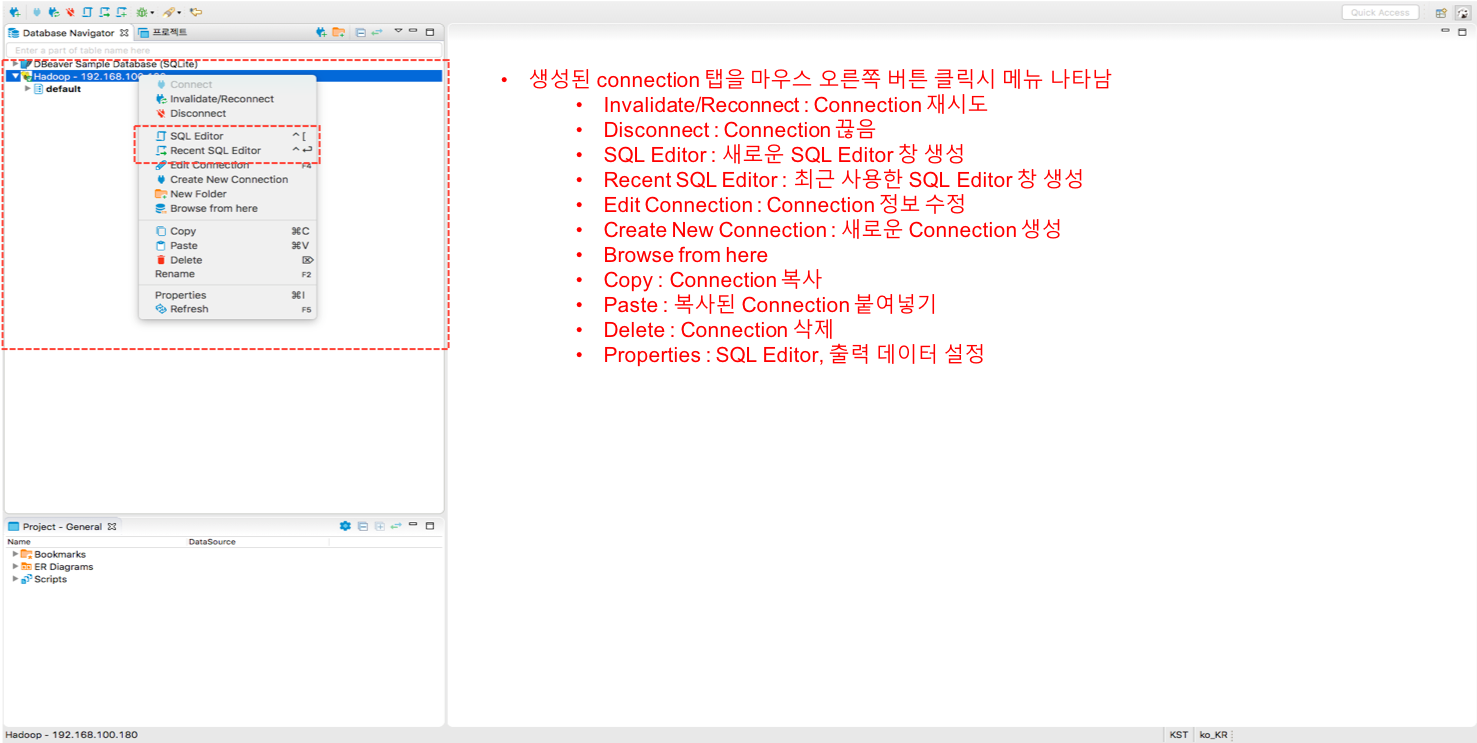Viewport: 1477px width, 743px height.
Task: Switch to Database Navigator tab
Action: (68, 33)
